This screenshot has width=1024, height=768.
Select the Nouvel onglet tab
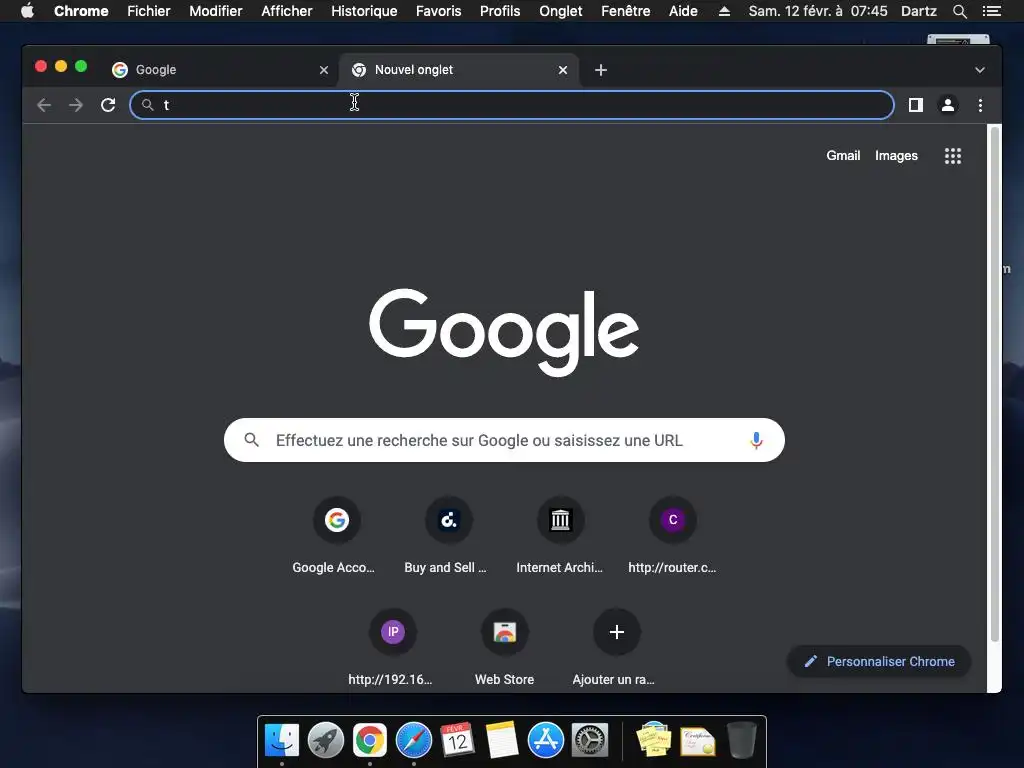[x=458, y=70]
